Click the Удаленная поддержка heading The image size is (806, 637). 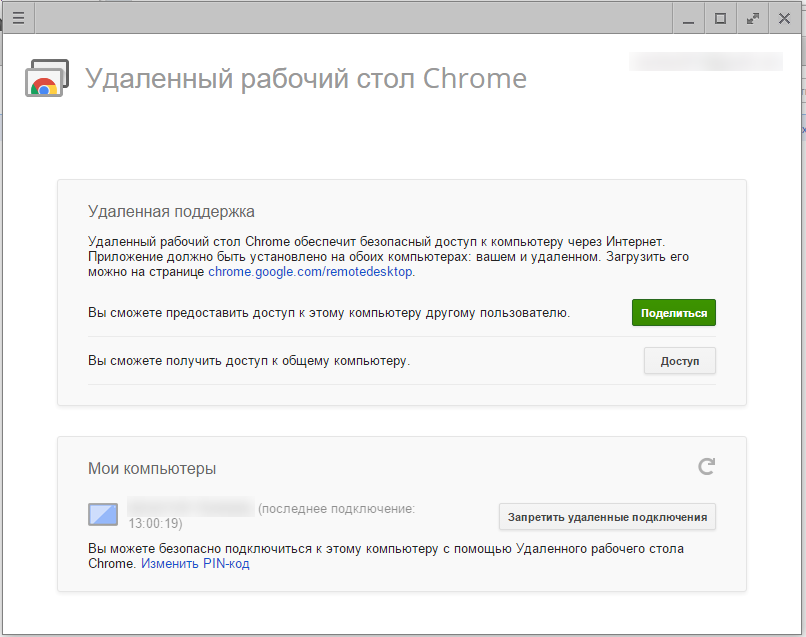pos(171,211)
